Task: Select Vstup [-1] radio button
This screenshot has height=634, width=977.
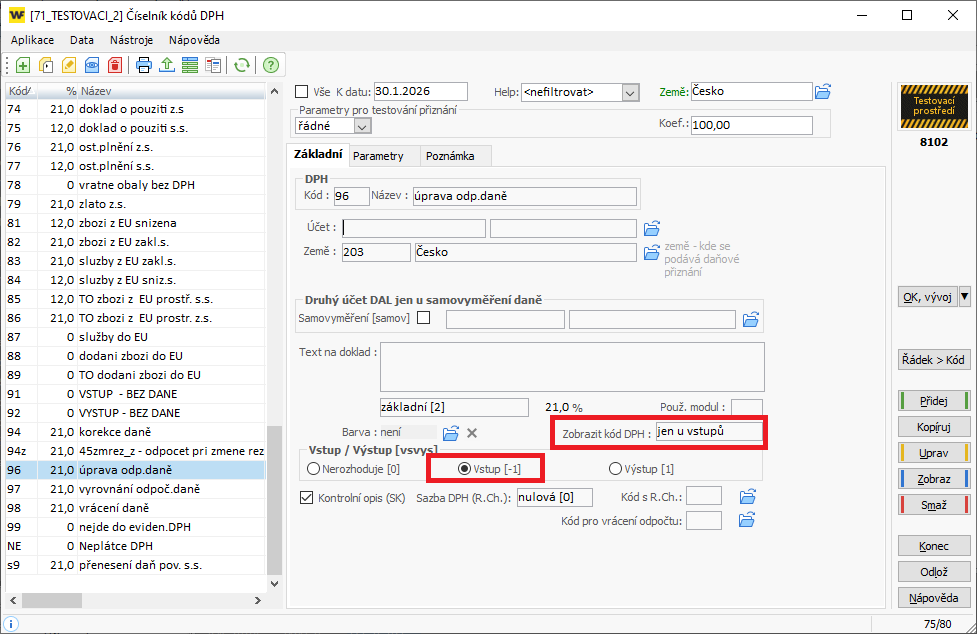Action: click(464, 468)
